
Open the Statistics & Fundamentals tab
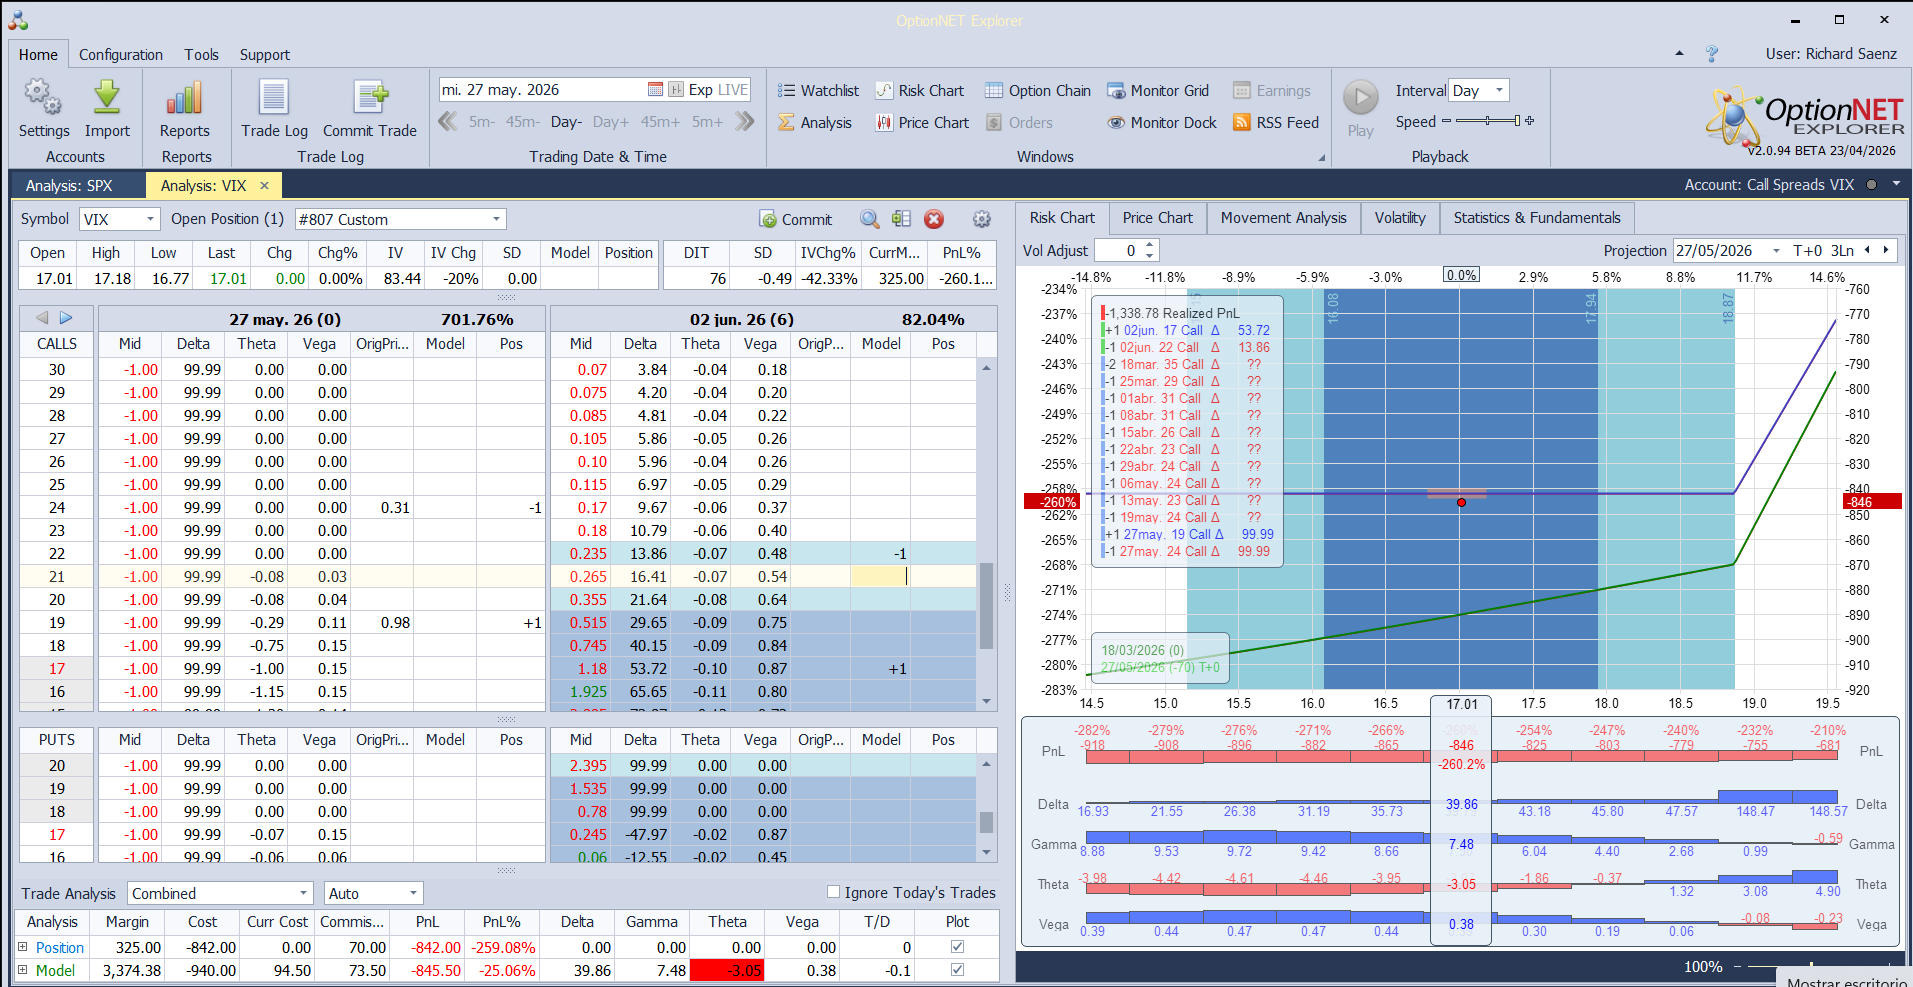[1537, 218]
